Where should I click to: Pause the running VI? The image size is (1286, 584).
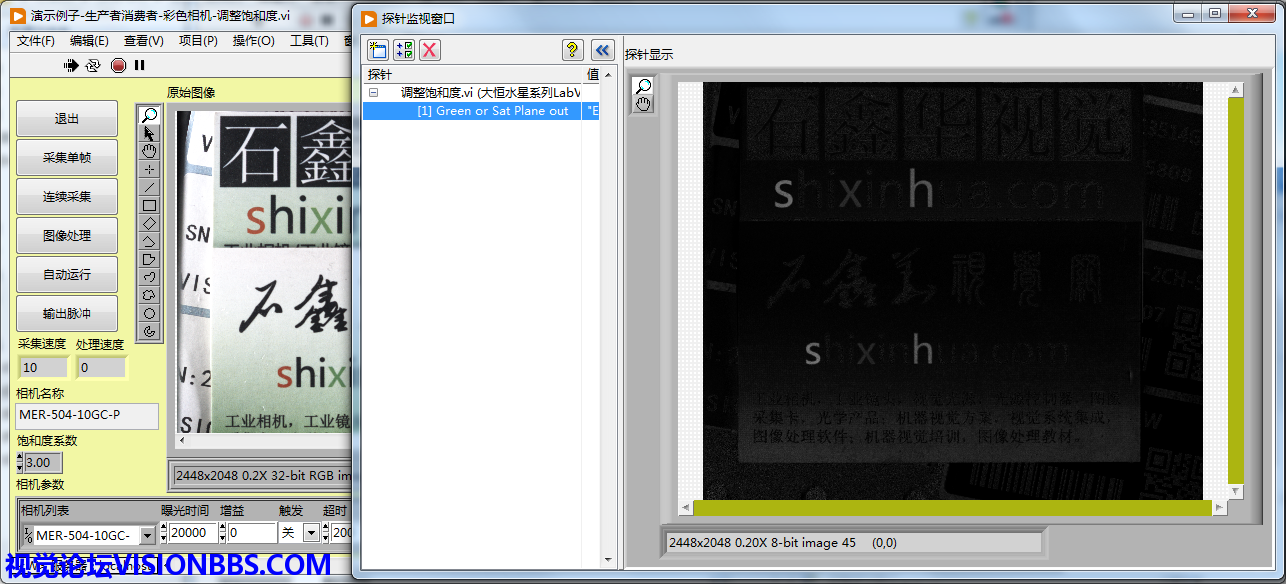[x=140, y=65]
